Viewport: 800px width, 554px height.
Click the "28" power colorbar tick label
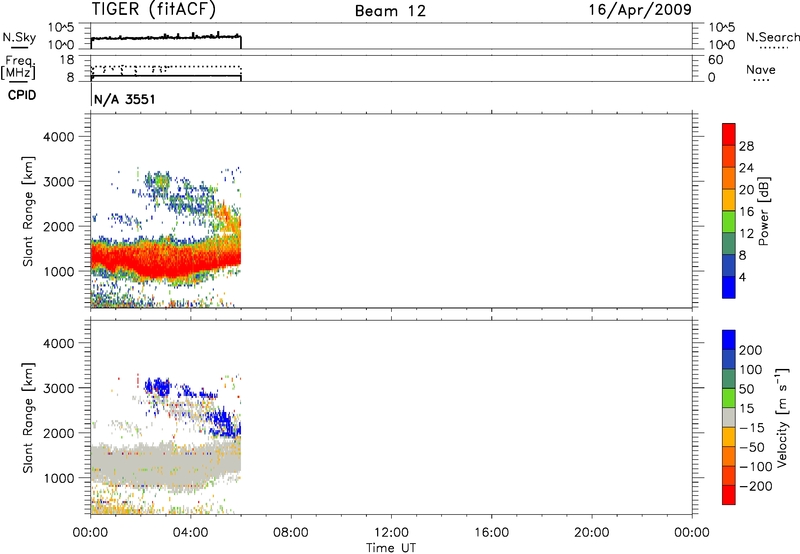coord(746,146)
